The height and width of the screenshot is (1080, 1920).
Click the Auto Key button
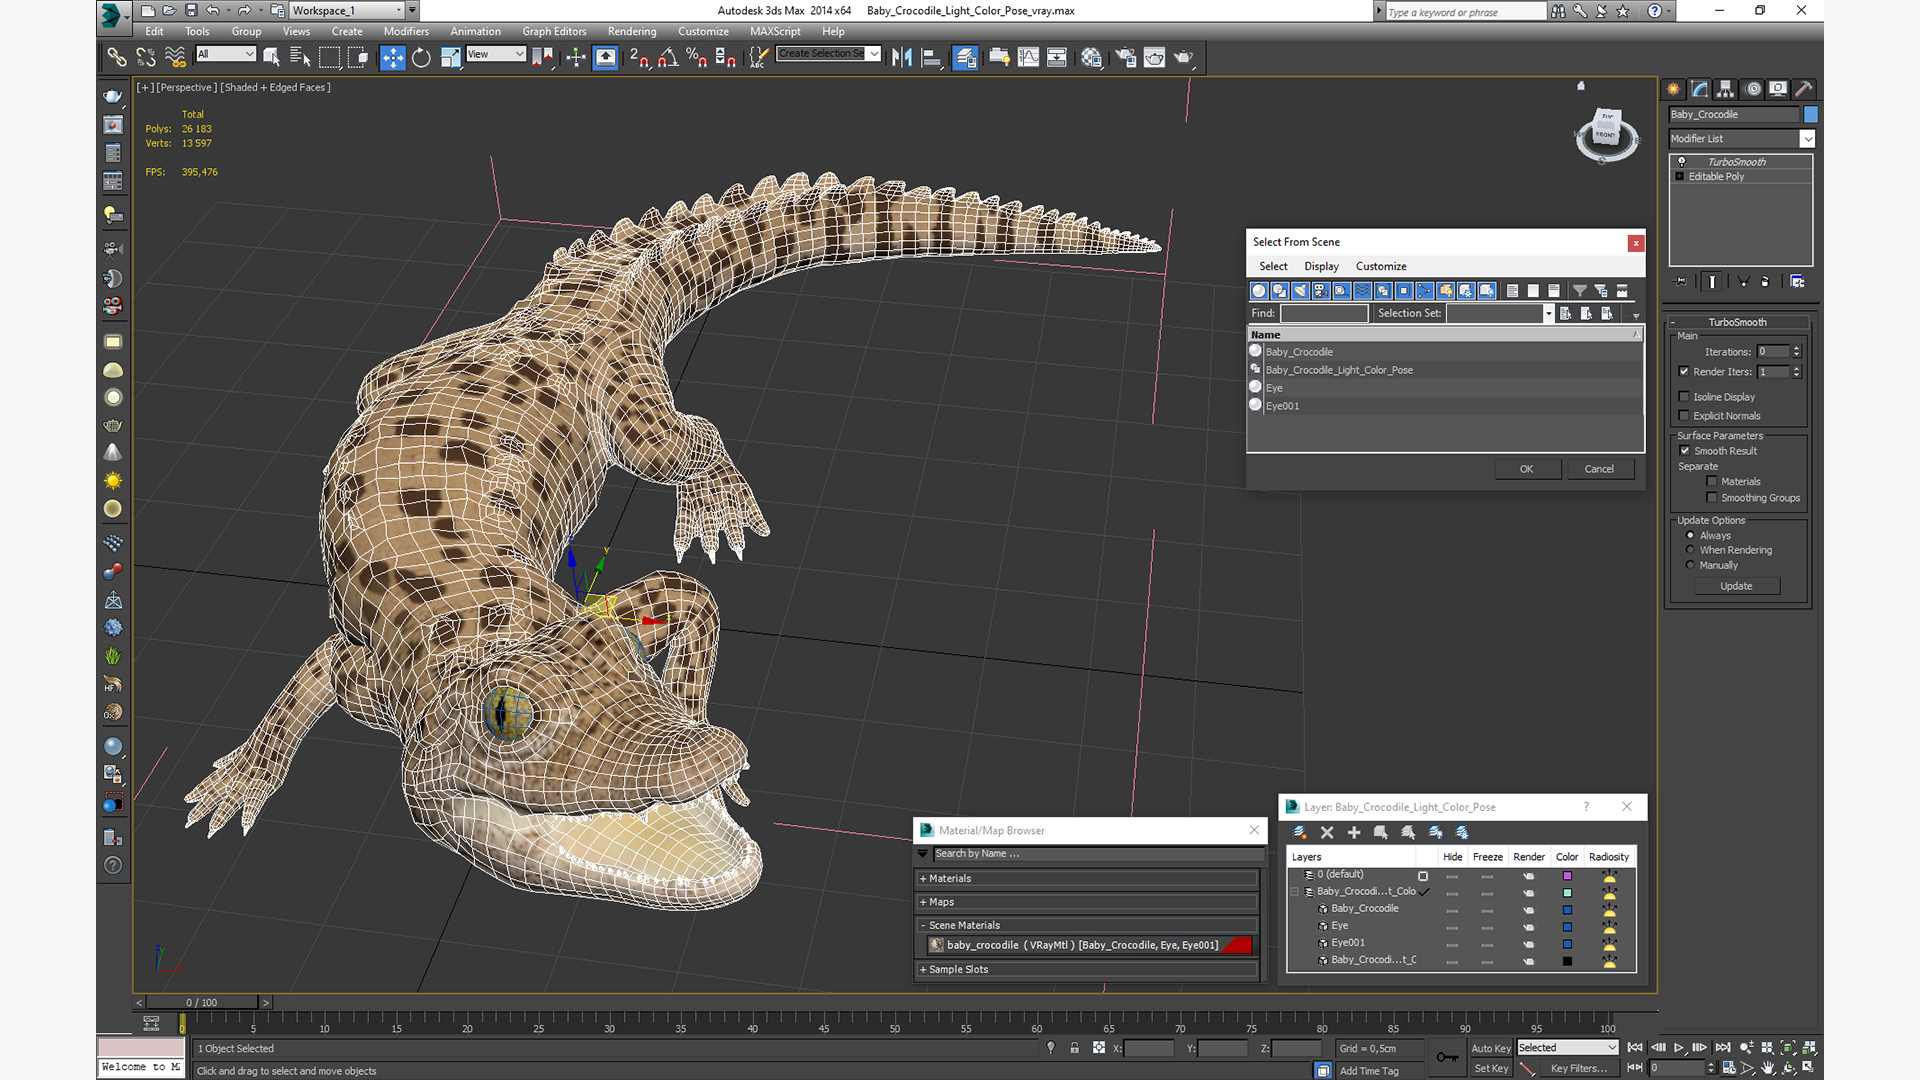[1490, 1049]
